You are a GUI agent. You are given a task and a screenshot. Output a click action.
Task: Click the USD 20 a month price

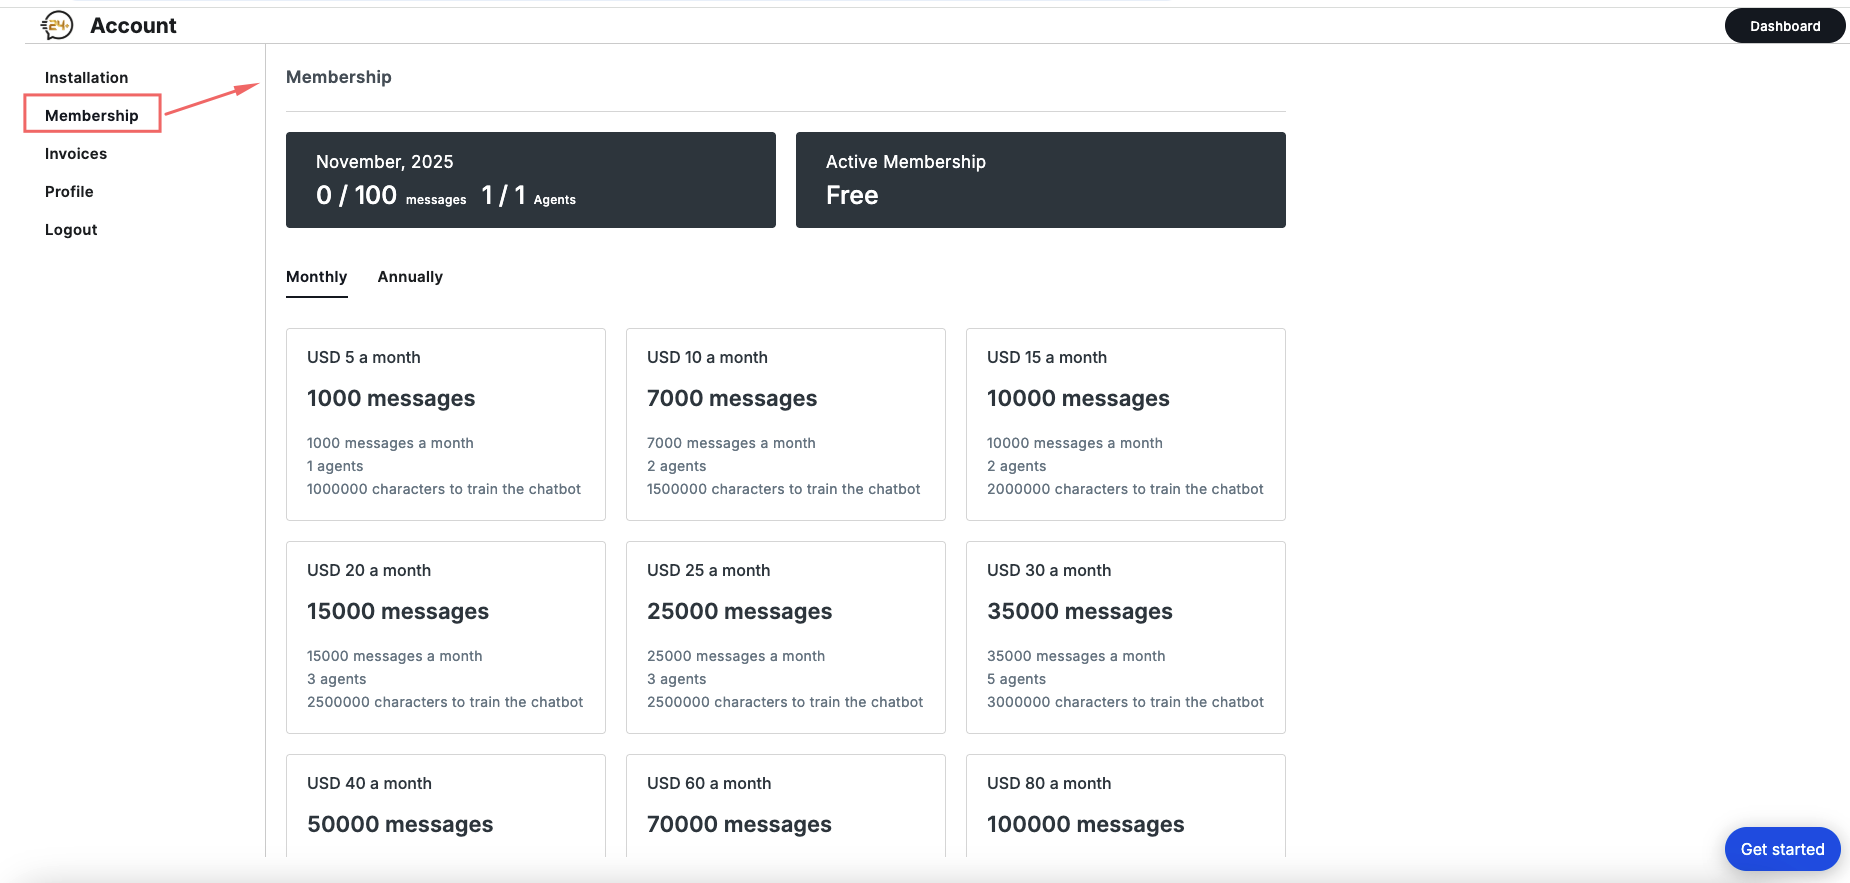(369, 570)
